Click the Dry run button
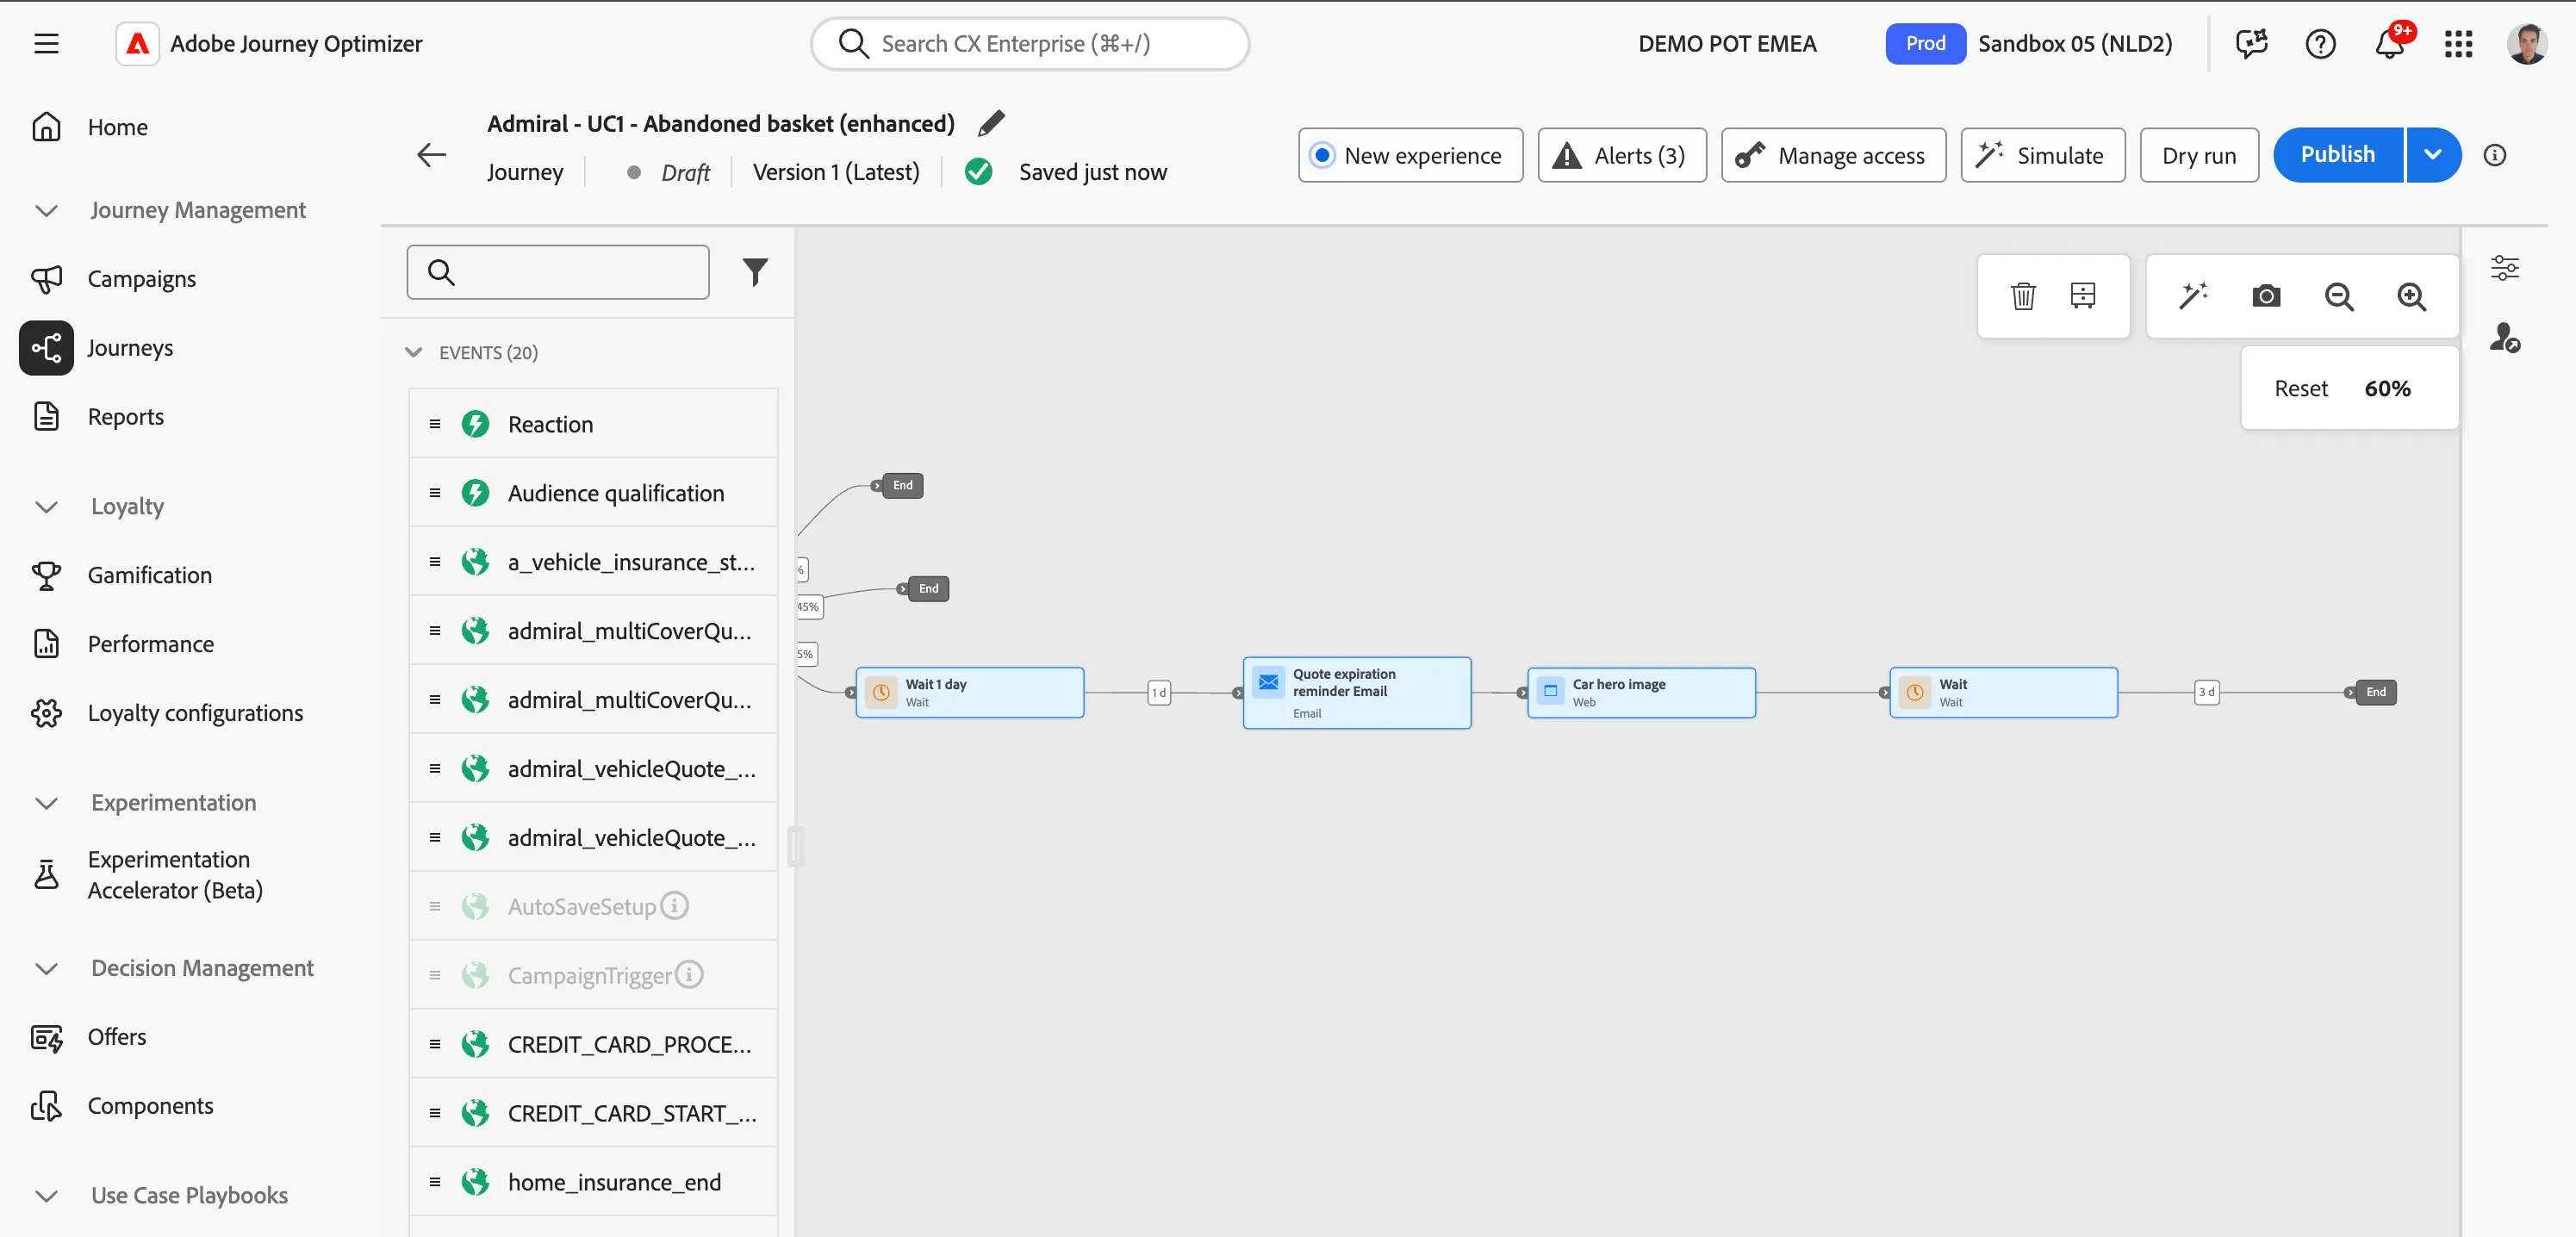2576x1237 pixels. [2198, 155]
